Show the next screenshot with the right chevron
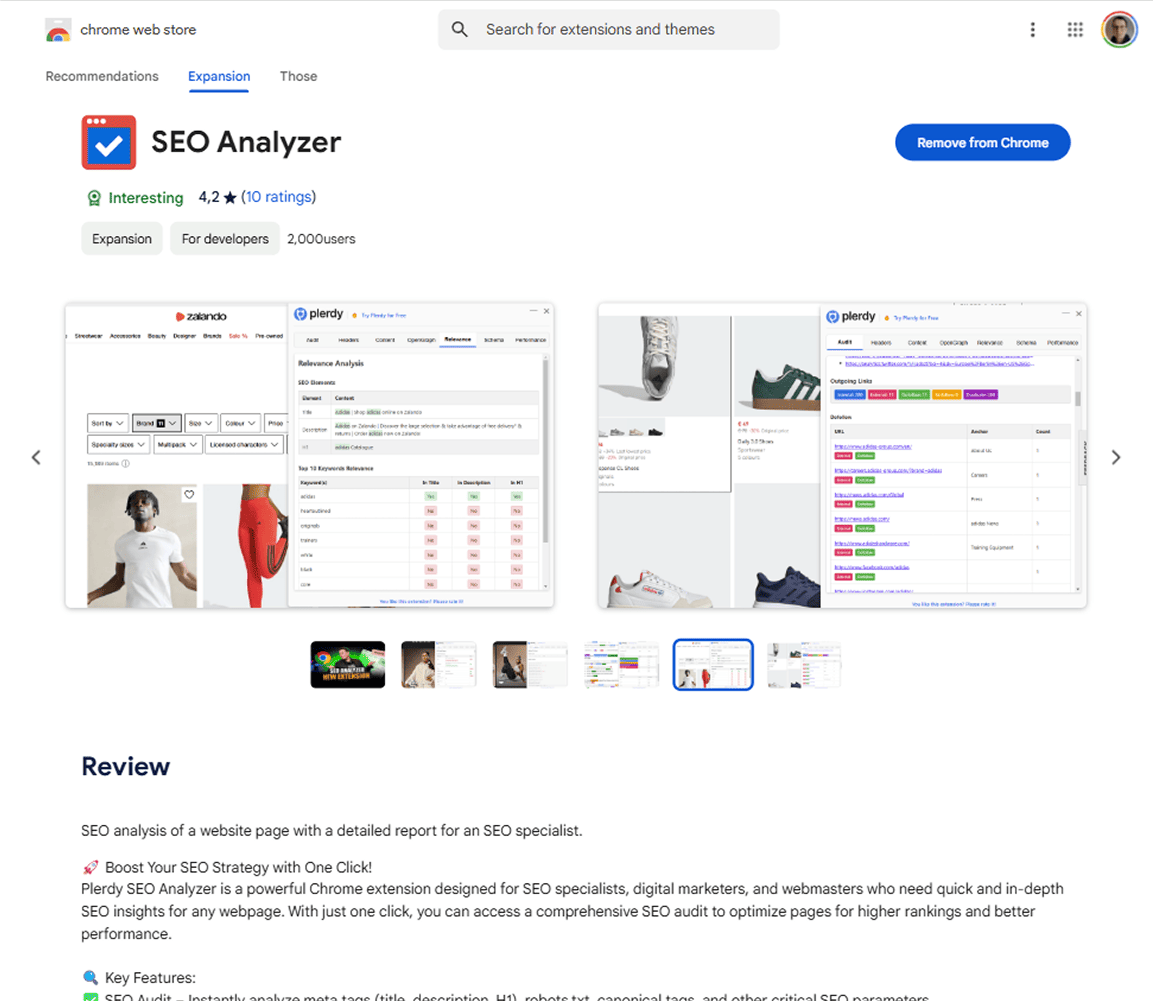 pyautogui.click(x=1116, y=457)
